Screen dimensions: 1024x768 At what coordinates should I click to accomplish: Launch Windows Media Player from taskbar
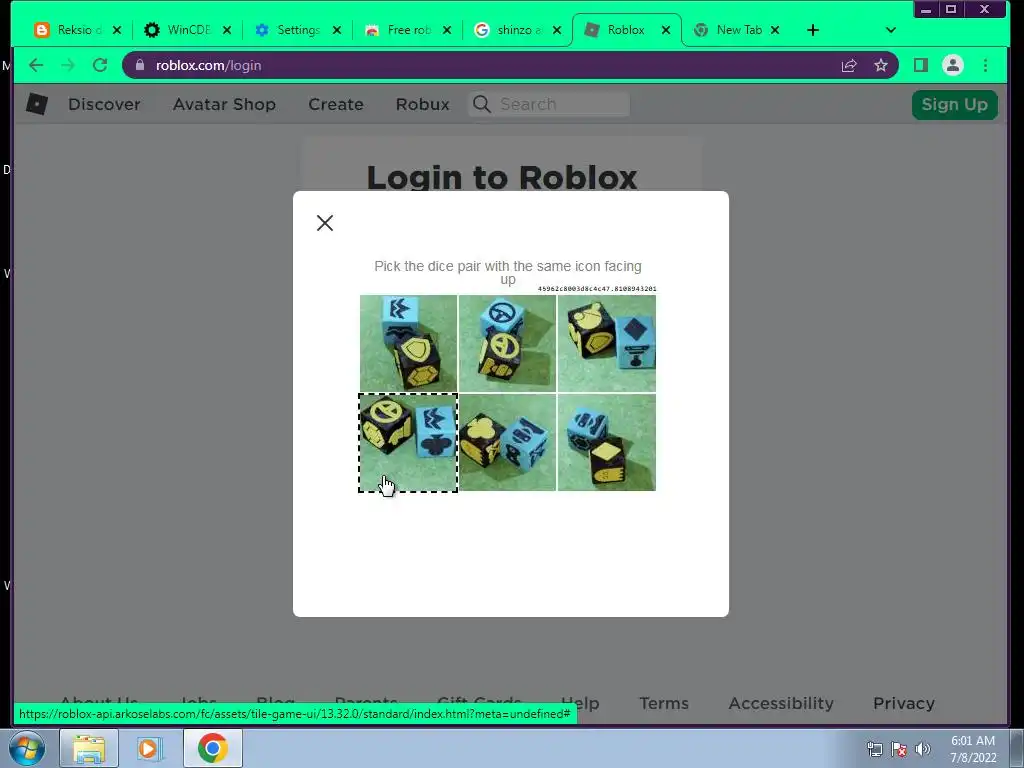[x=150, y=748]
